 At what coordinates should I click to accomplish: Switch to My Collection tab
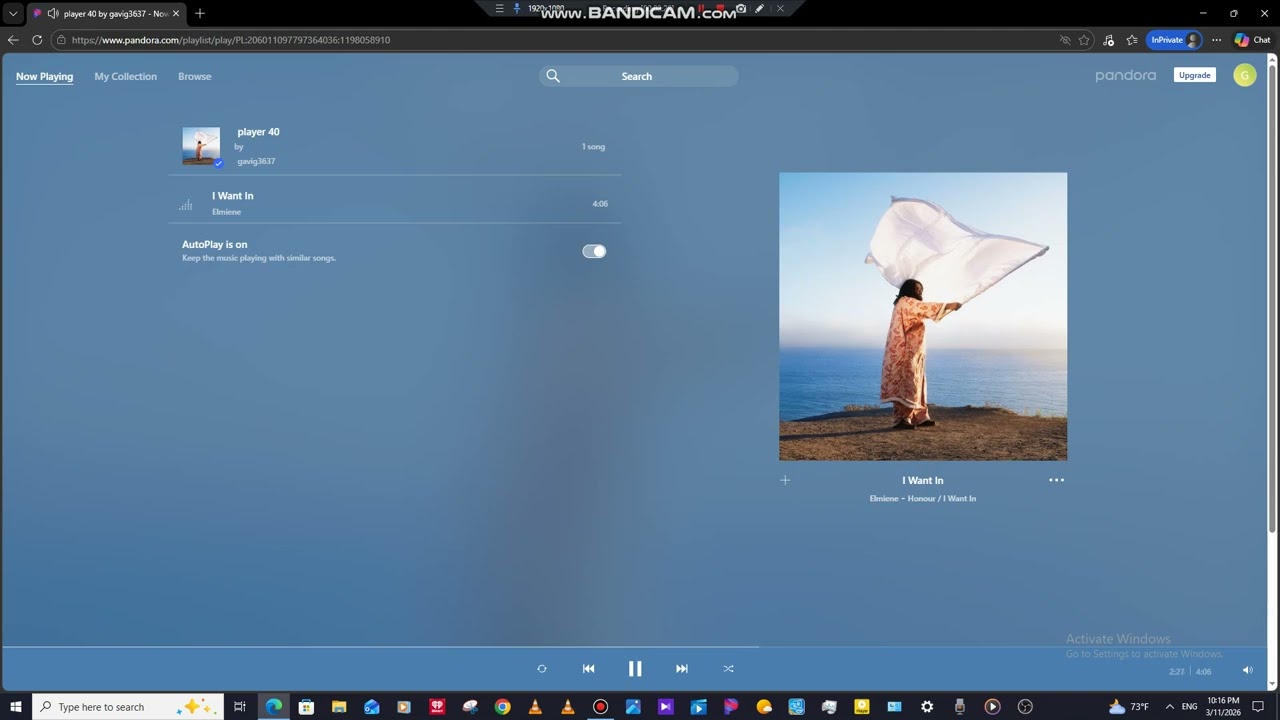coord(126,76)
